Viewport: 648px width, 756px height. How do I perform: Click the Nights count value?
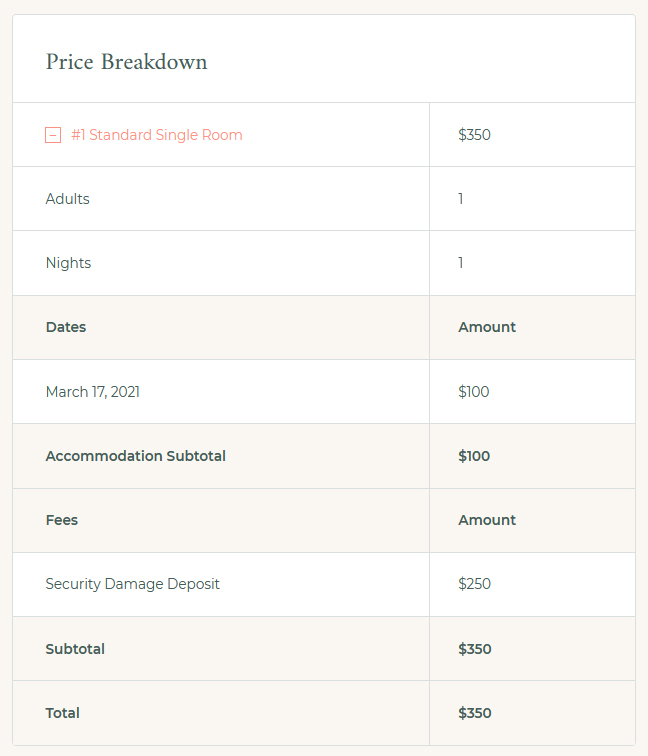pos(460,263)
